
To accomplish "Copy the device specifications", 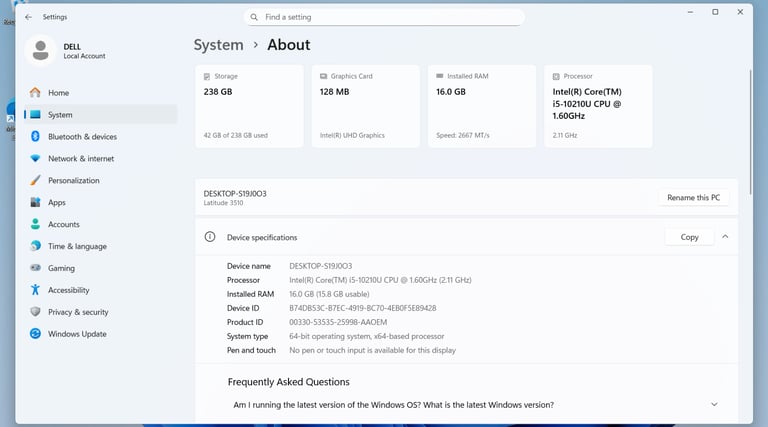I will [x=689, y=237].
